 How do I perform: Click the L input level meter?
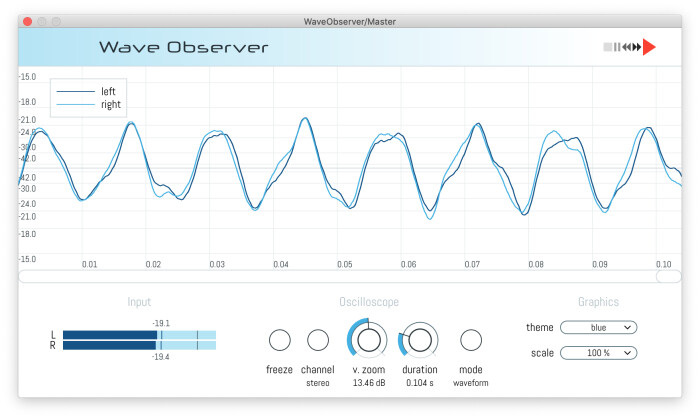point(139,335)
